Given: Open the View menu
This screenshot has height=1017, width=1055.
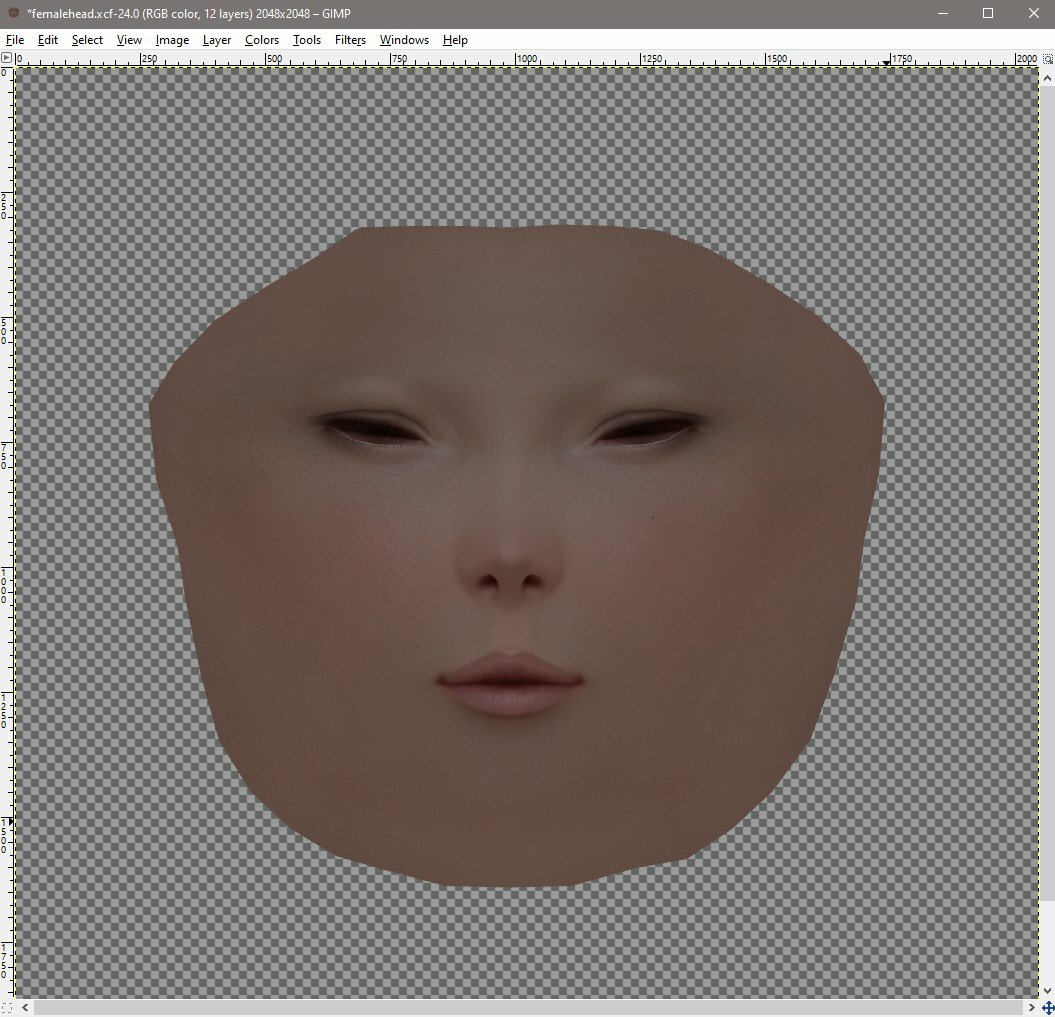Looking at the screenshot, I should coord(129,40).
